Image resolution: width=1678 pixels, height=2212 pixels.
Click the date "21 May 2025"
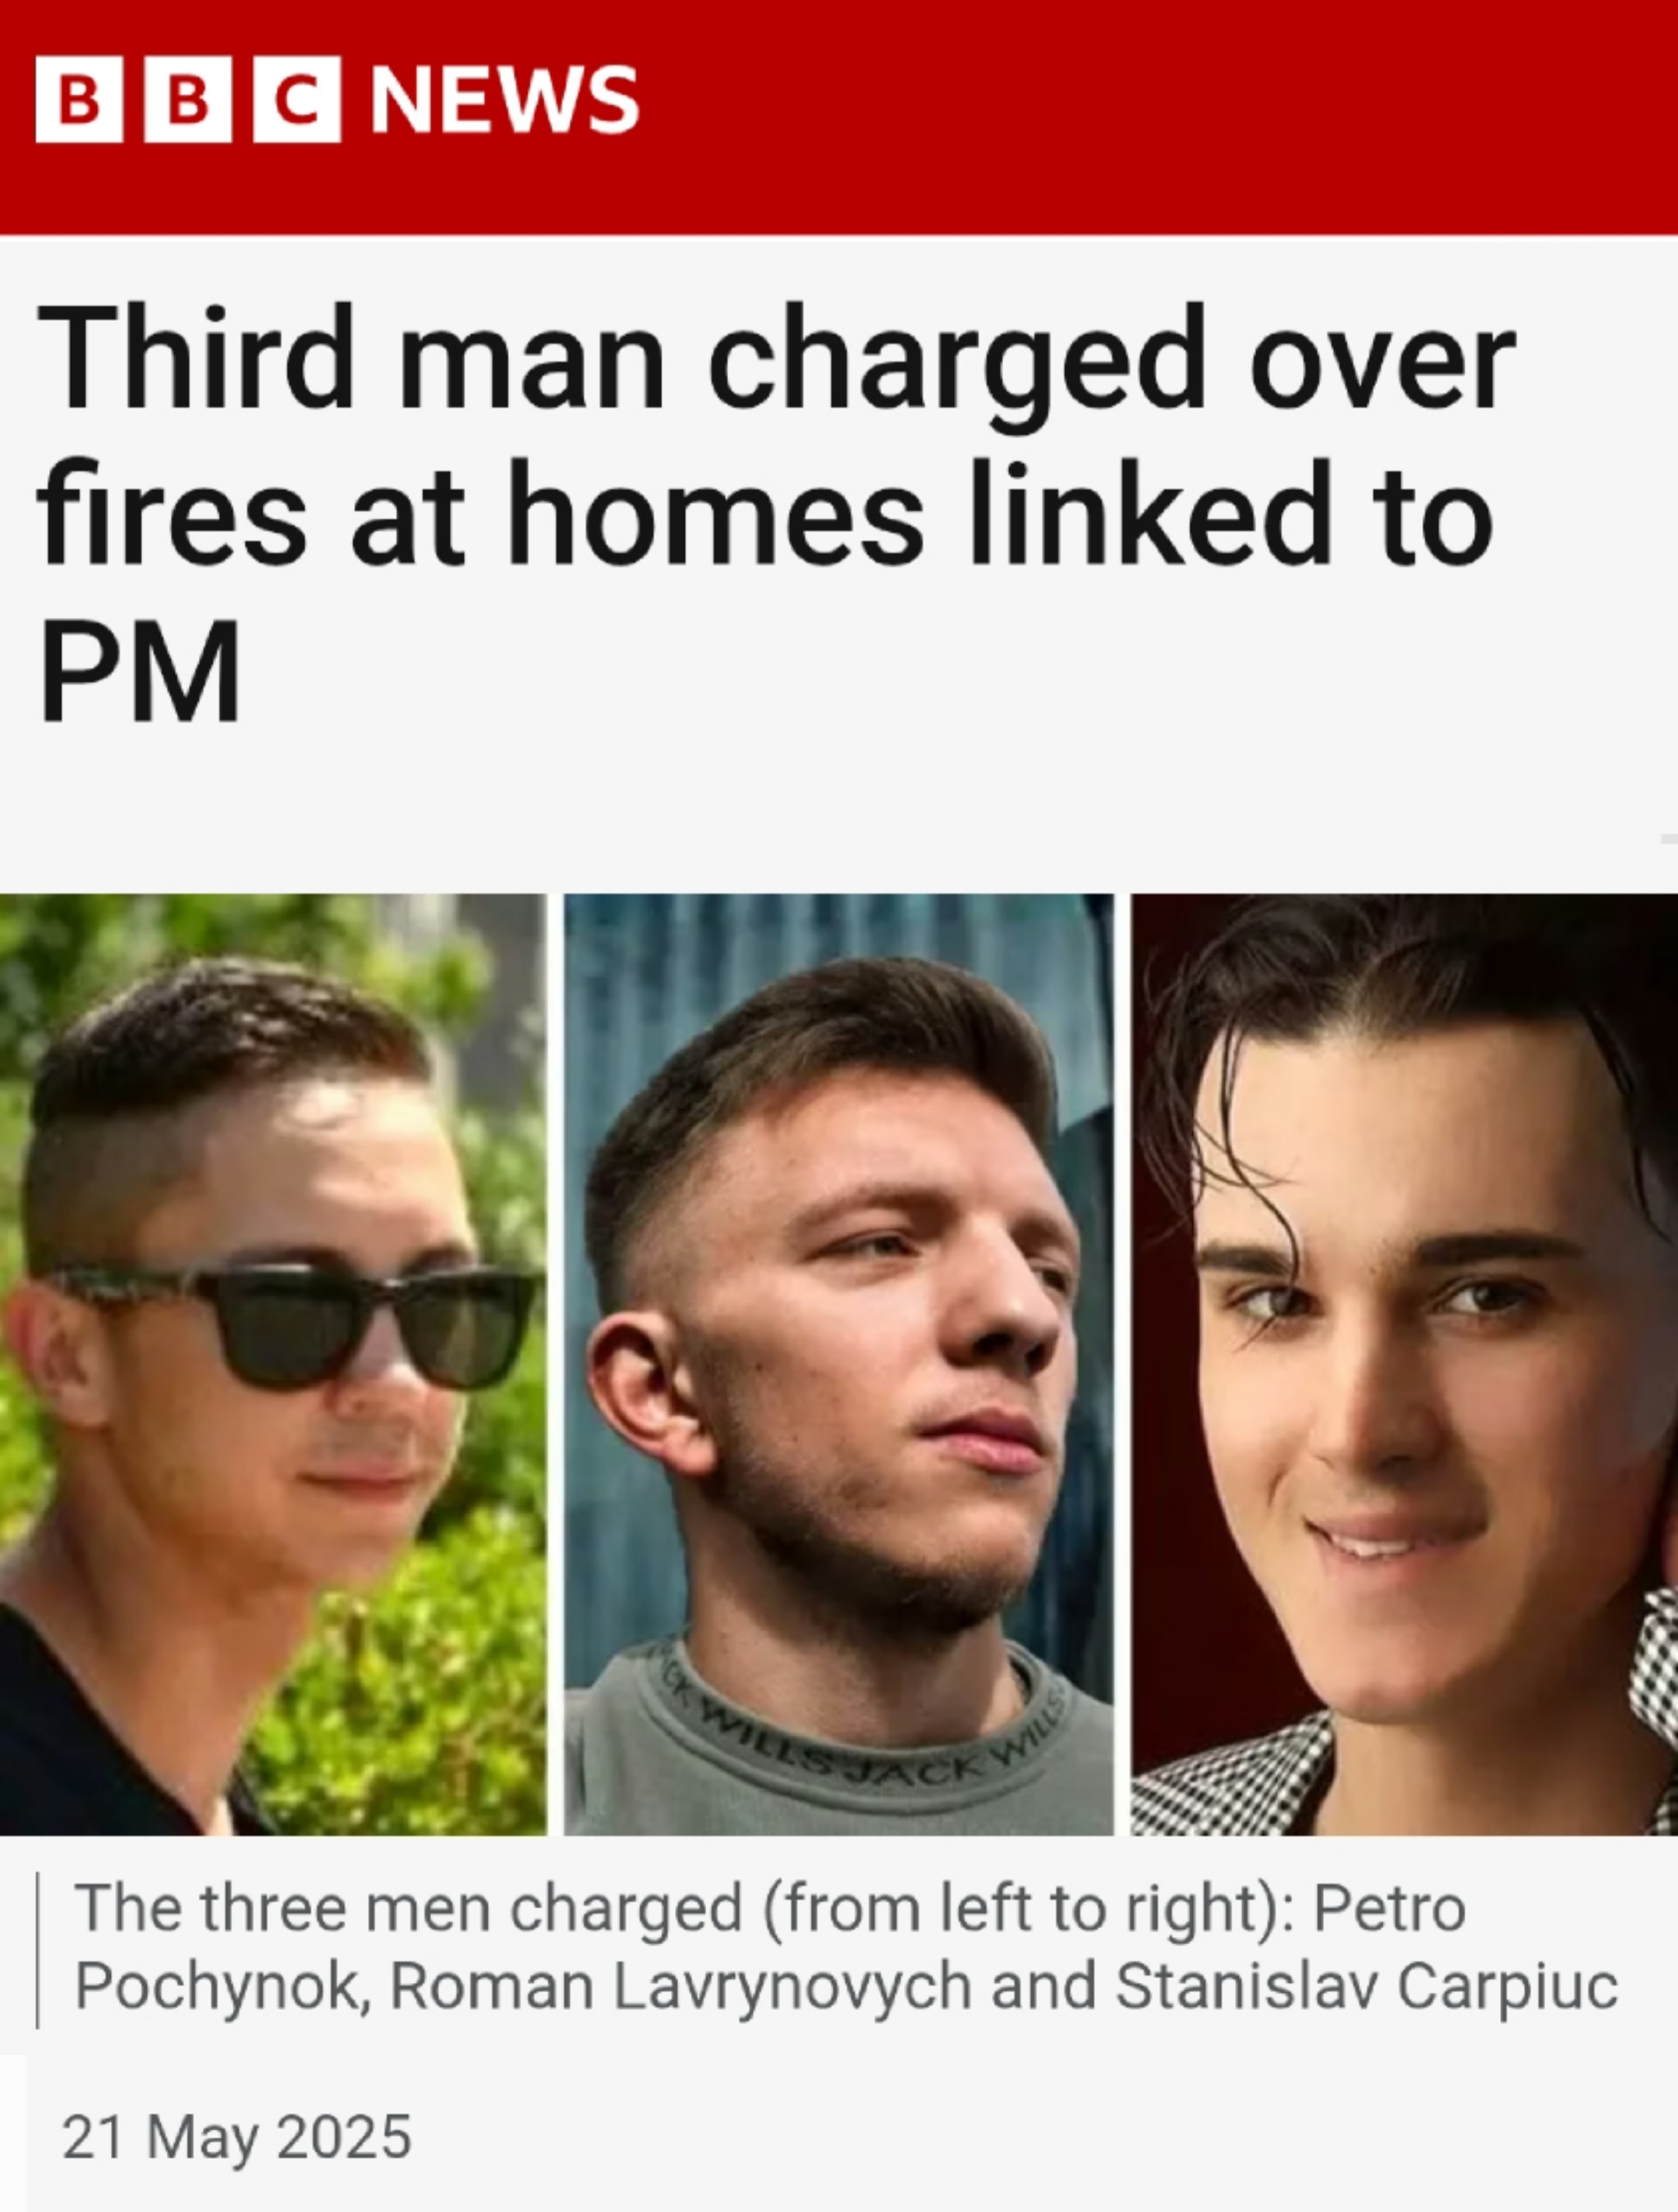tap(237, 2138)
